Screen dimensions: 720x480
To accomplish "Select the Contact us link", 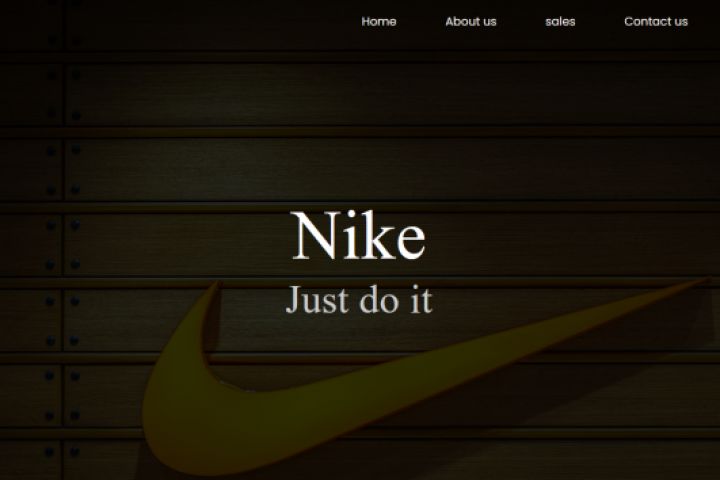I will click(656, 22).
